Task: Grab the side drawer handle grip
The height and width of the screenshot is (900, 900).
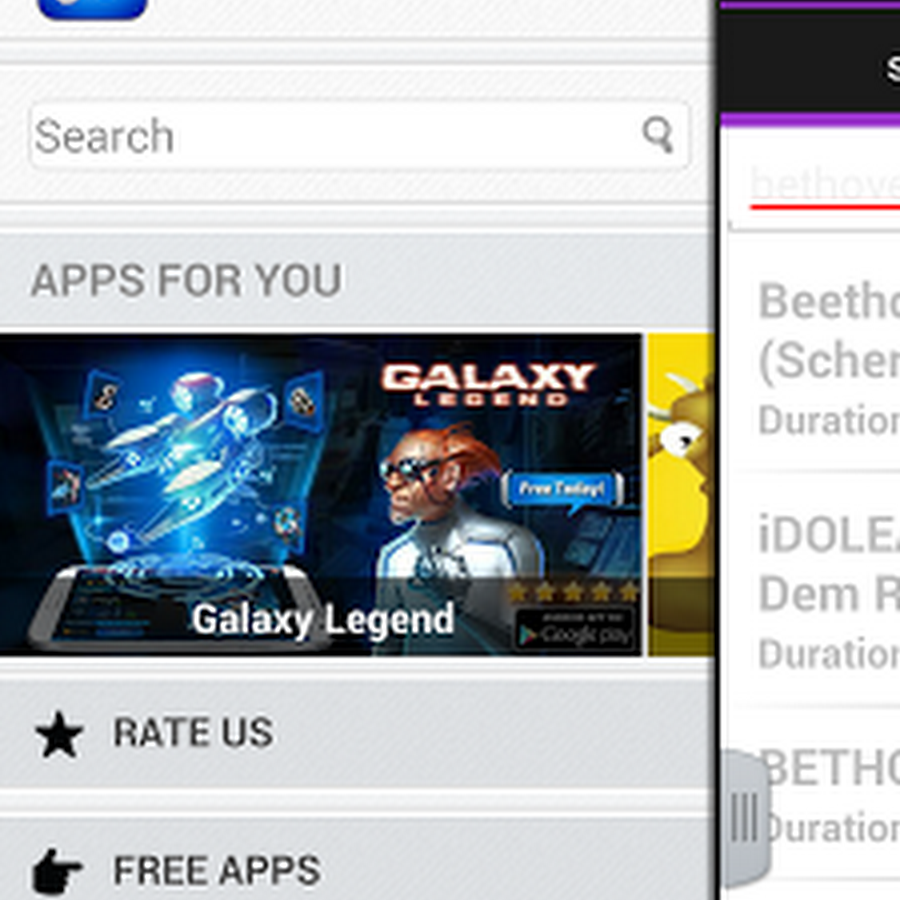Action: (x=745, y=817)
